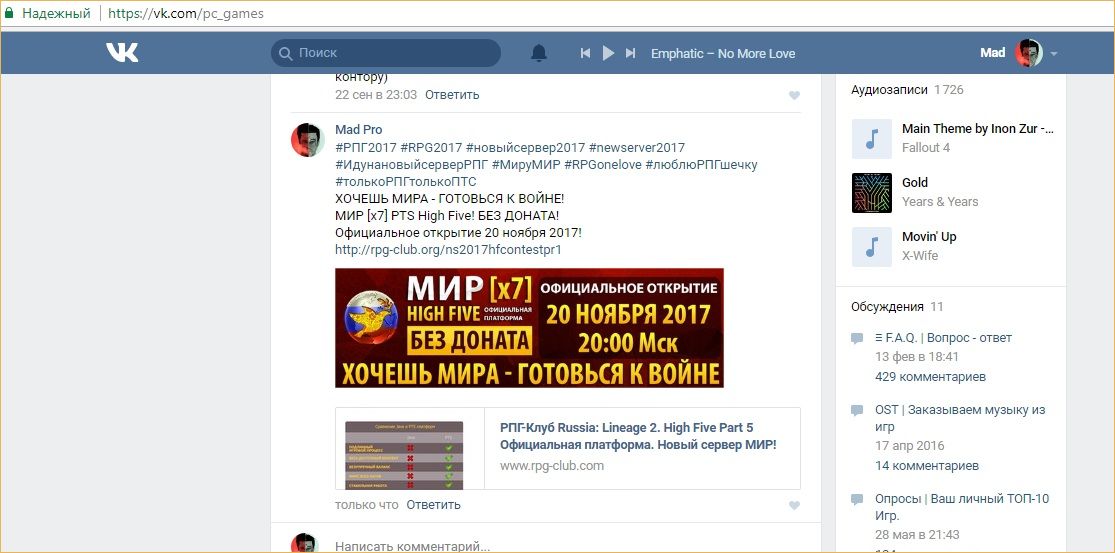1115x553 pixels.
Task: Open the Emphatic – No More Love player
Action: point(723,54)
